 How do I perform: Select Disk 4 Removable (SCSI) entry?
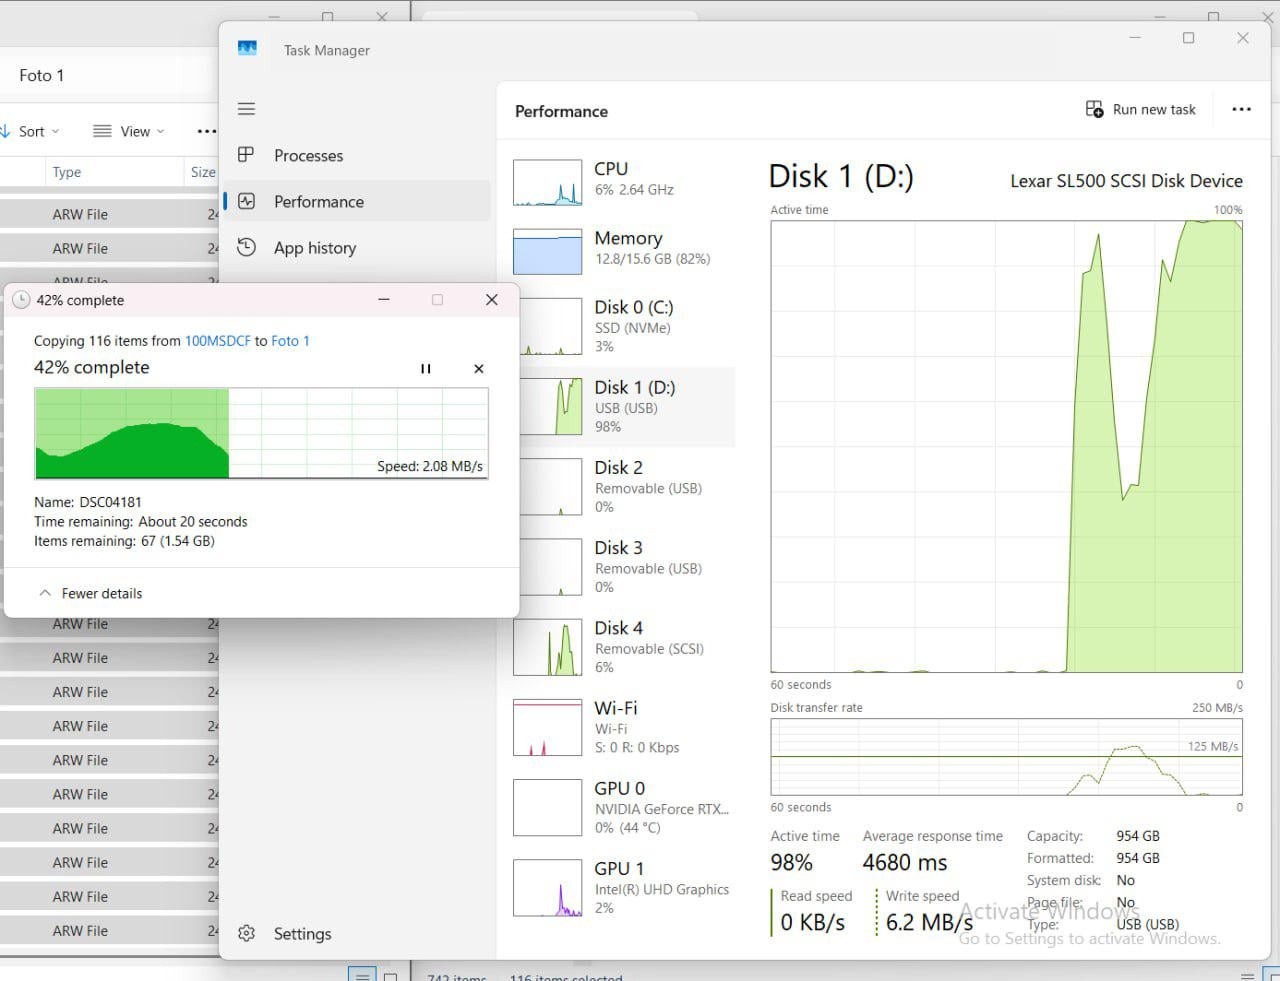coord(620,647)
